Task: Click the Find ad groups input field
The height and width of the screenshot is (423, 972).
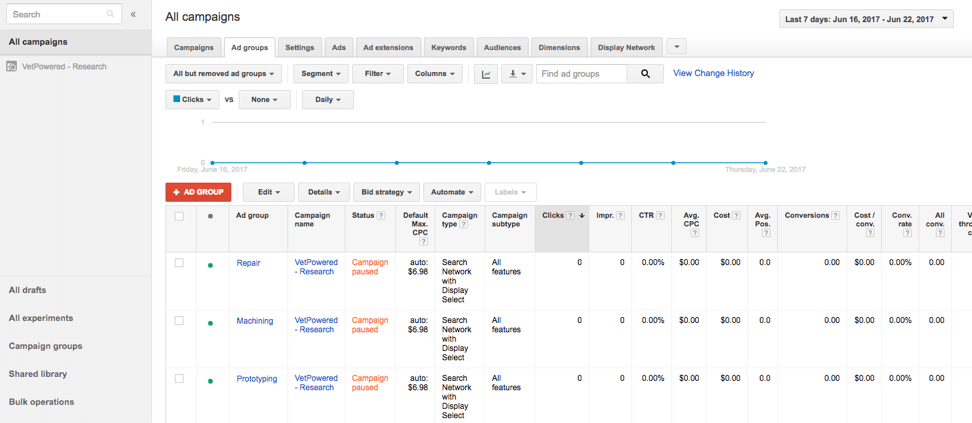Action: coord(582,74)
